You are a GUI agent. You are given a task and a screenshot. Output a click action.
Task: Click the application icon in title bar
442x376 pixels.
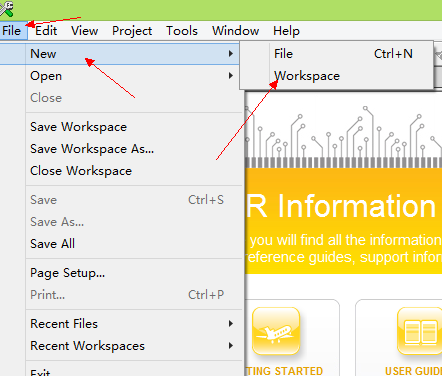tap(7, 9)
